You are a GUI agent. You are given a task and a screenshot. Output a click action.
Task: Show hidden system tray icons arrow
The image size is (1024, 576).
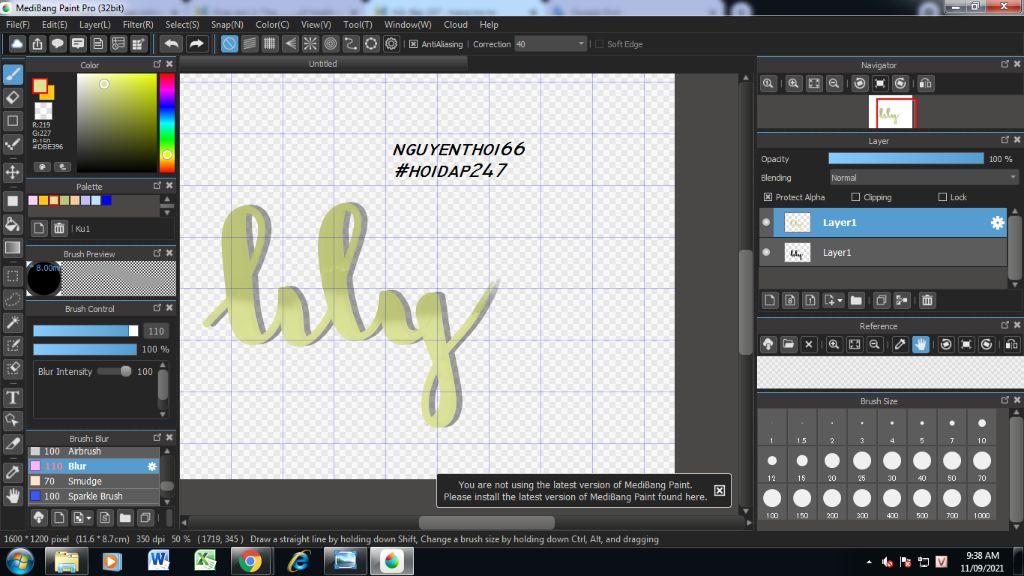click(869, 562)
